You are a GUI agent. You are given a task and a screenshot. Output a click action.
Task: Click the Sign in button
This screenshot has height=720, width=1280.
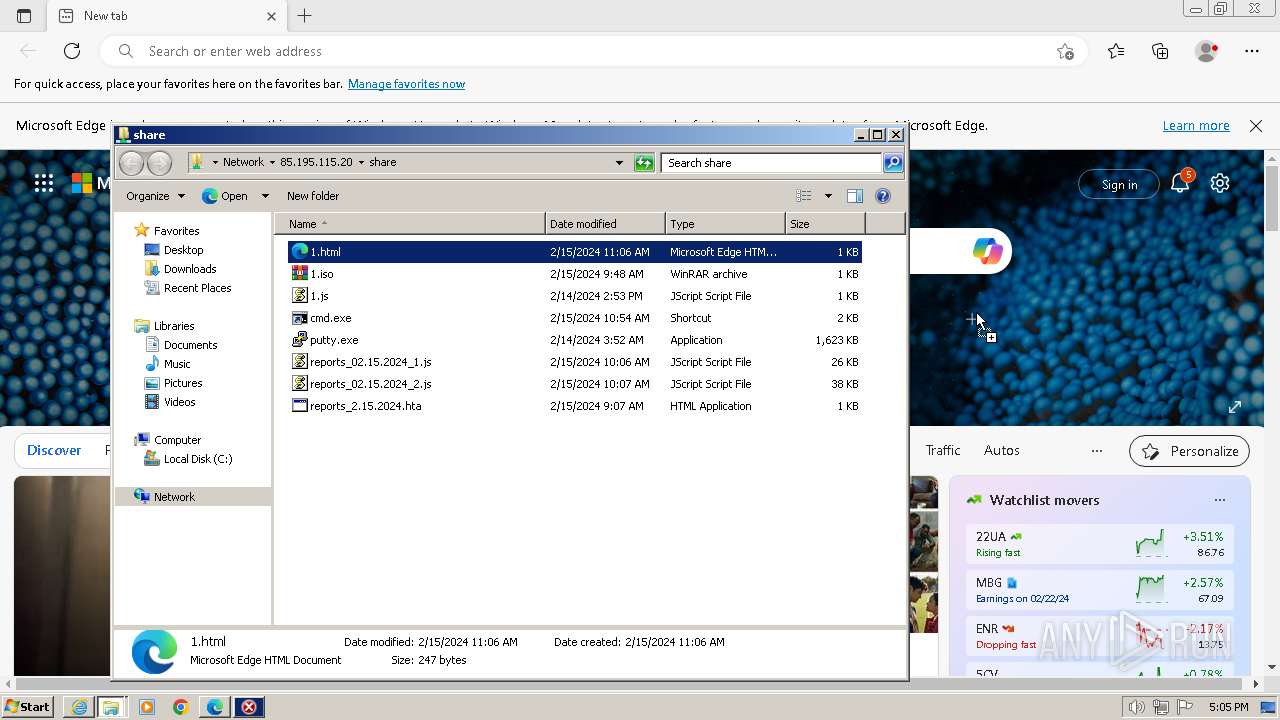point(1119,184)
